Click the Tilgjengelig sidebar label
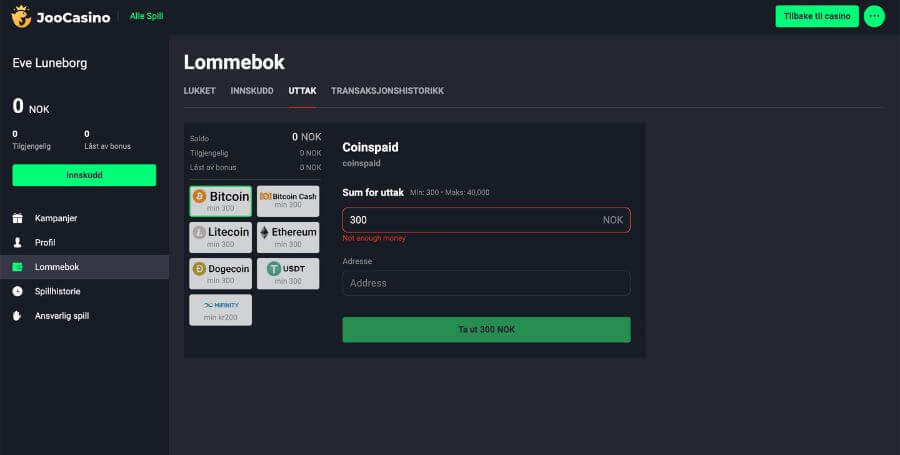The image size is (900, 455). 32,146
